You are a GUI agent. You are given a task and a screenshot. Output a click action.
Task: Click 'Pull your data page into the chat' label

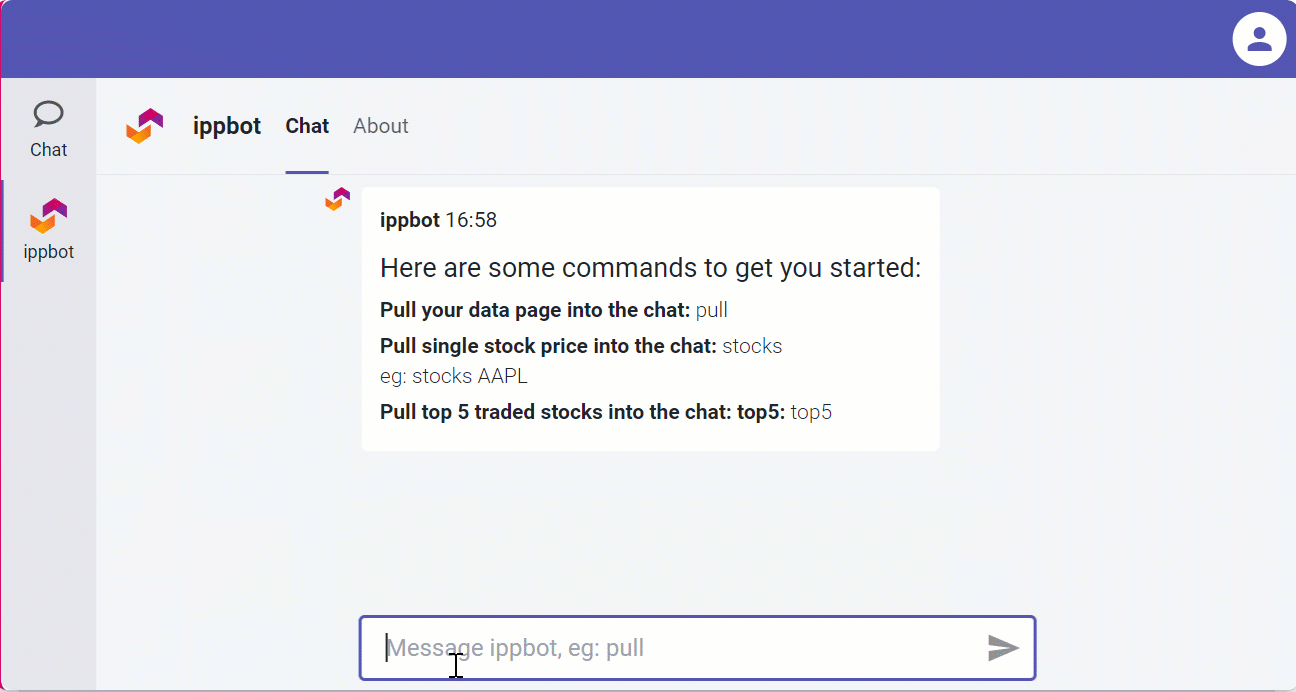pos(535,310)
